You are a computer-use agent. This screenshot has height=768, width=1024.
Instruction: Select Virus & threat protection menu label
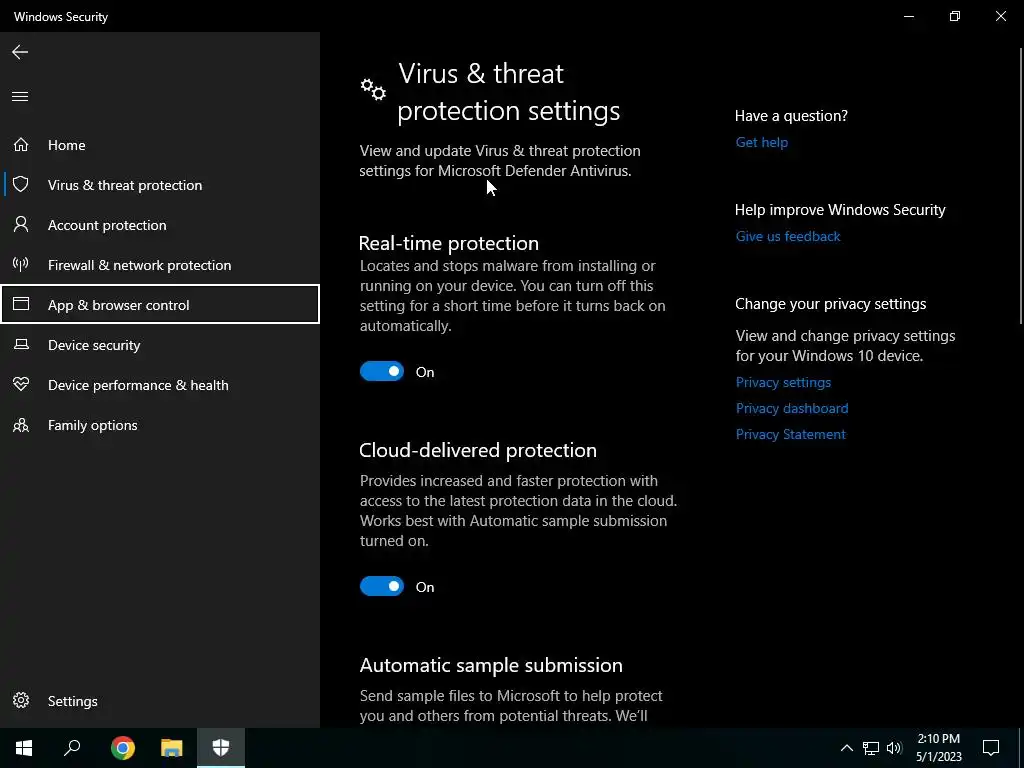pos(125,185)
